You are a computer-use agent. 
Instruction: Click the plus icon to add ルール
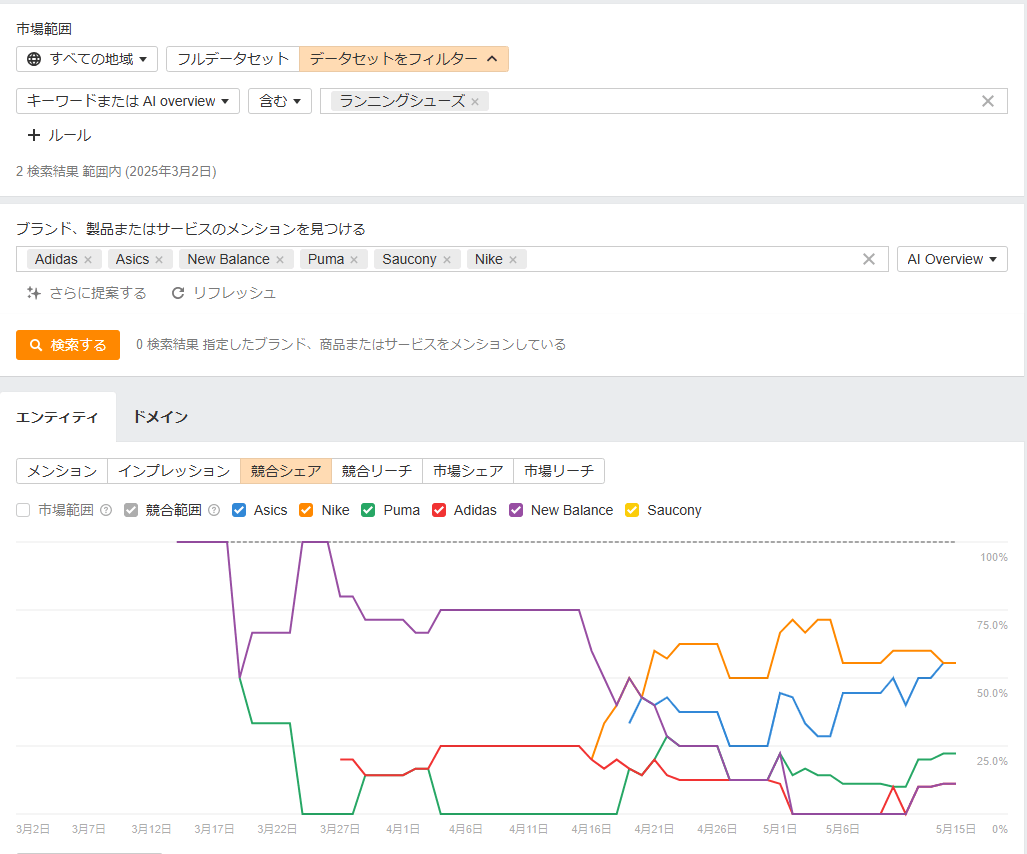pos(34,135)
